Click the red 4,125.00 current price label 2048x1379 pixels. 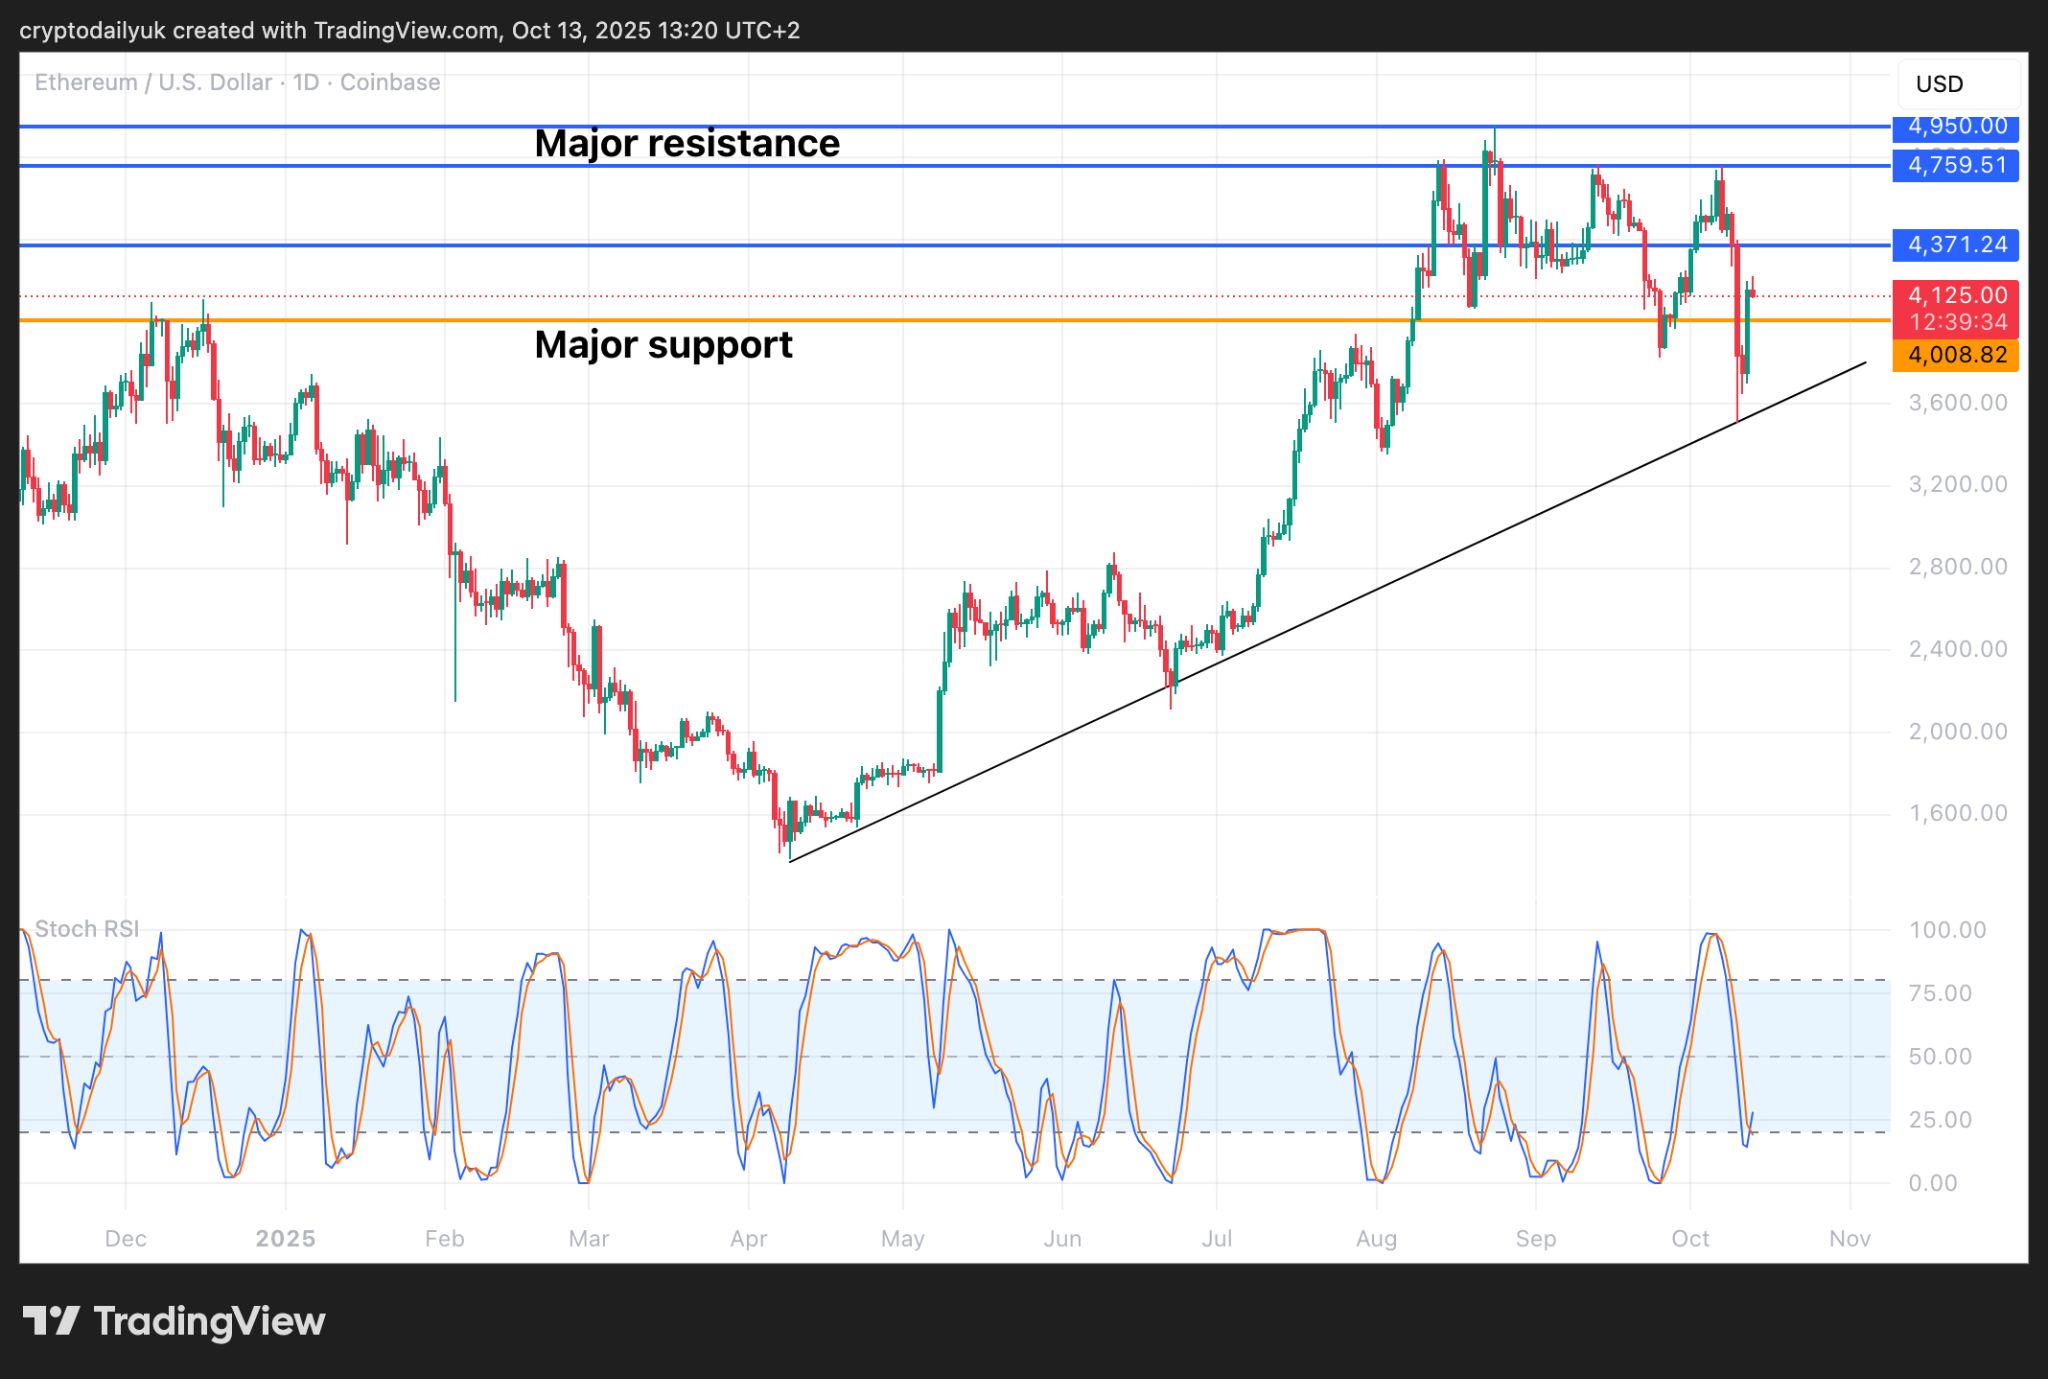tap(1955, 296)
